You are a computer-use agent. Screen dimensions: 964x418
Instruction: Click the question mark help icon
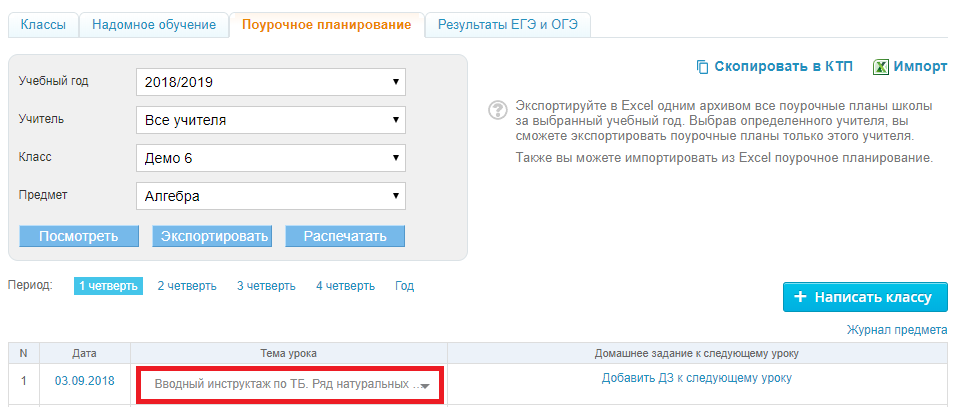pyautogui.click(x=497, y=110)
